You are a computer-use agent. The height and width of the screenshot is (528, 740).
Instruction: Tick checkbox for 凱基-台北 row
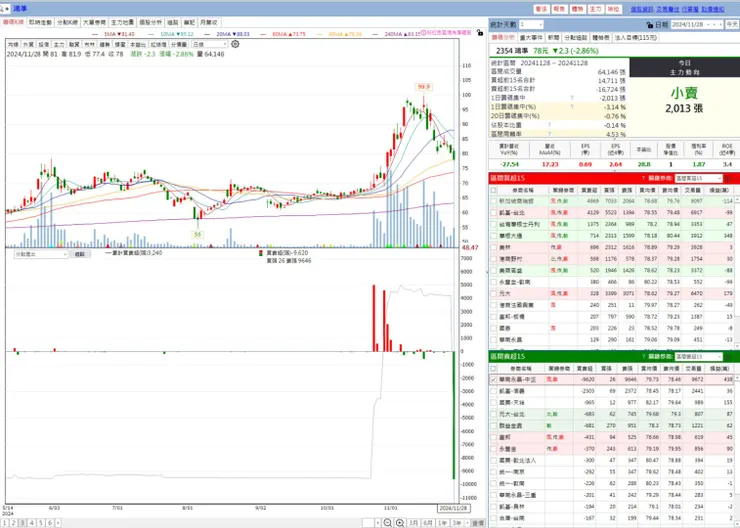point(494,212)
